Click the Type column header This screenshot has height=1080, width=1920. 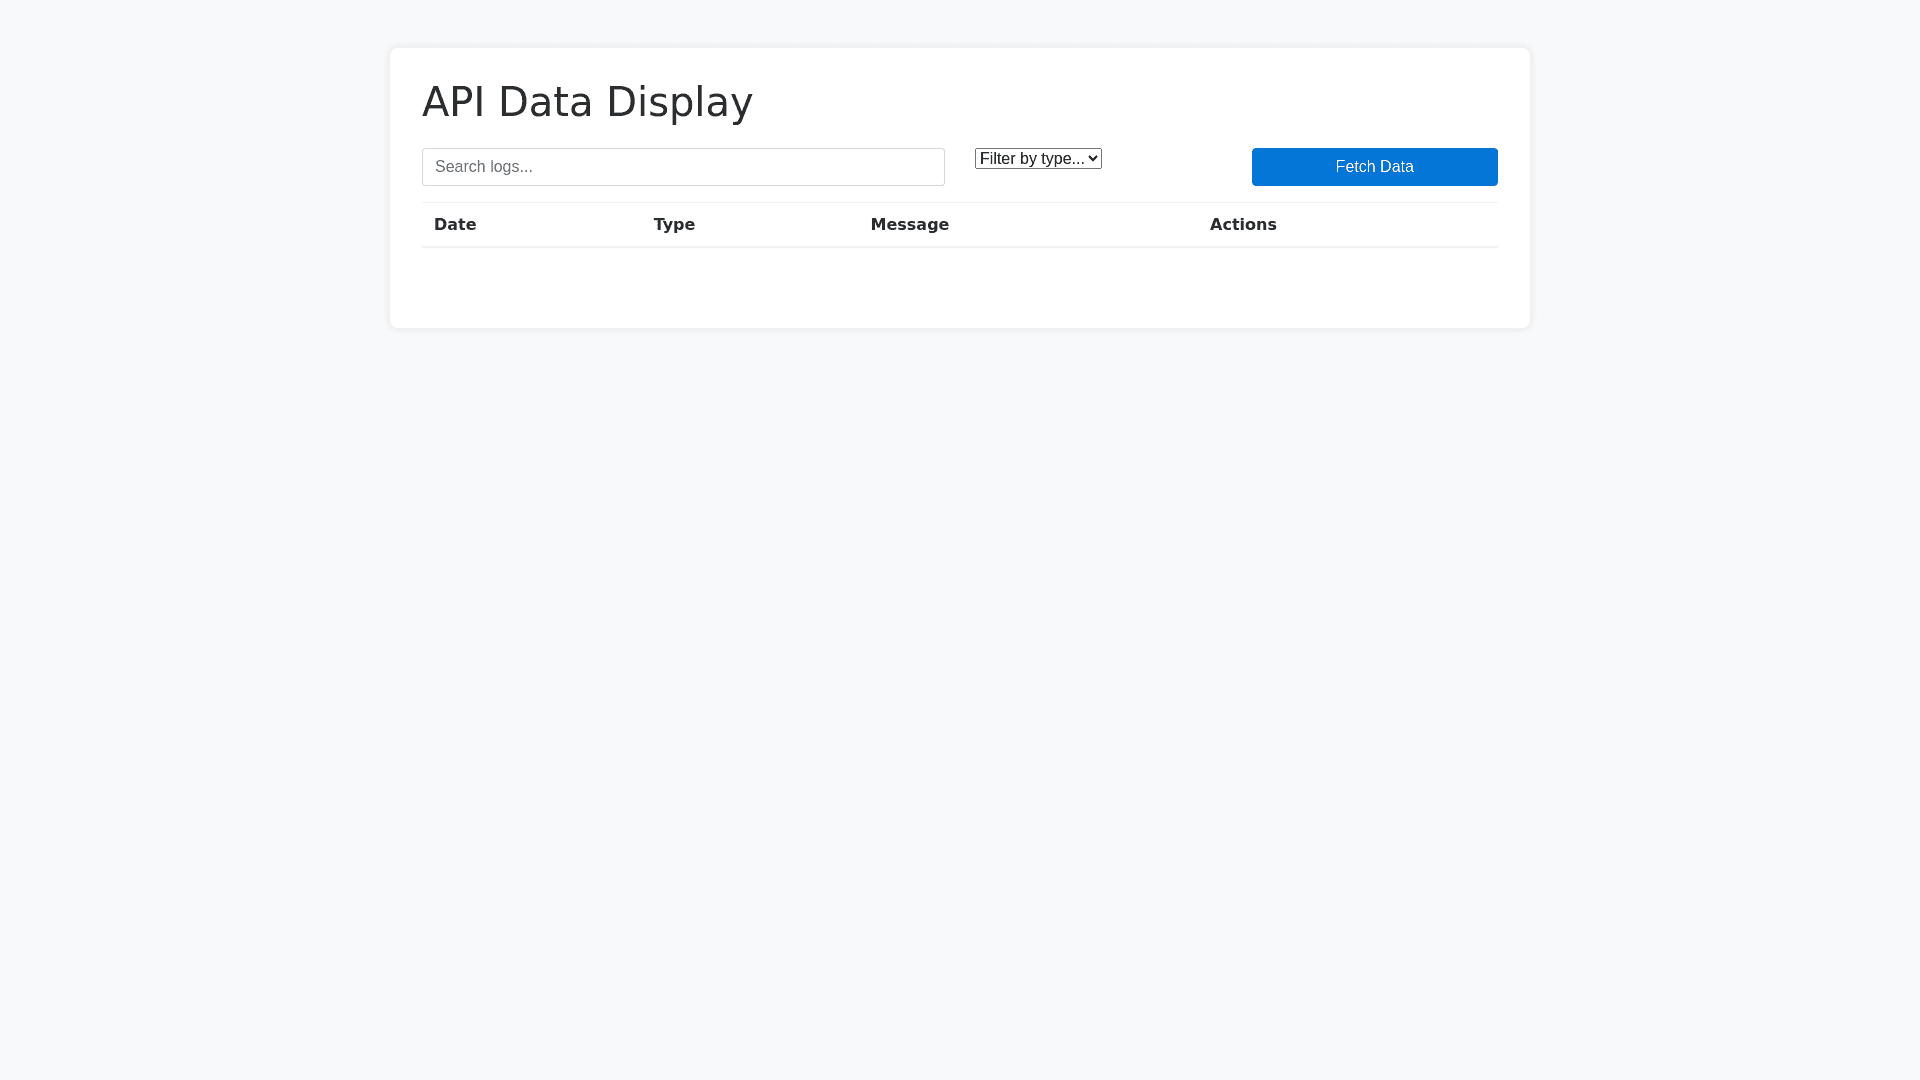coord(674,225)
